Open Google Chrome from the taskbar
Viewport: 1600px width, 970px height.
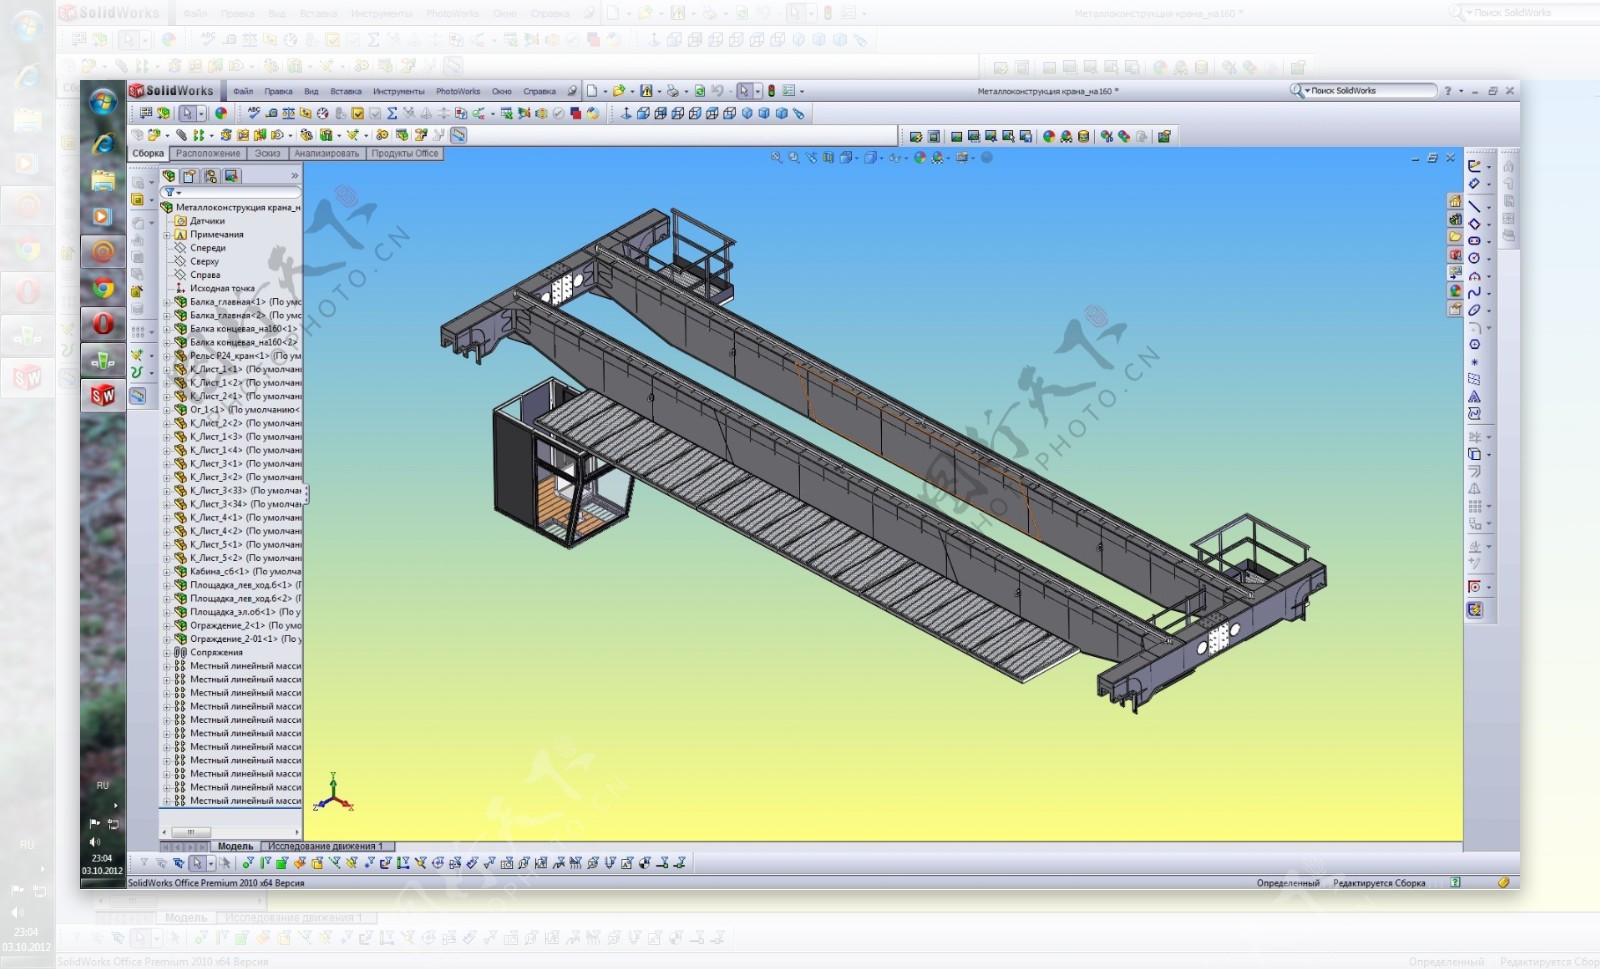click(x=103, y=288)
